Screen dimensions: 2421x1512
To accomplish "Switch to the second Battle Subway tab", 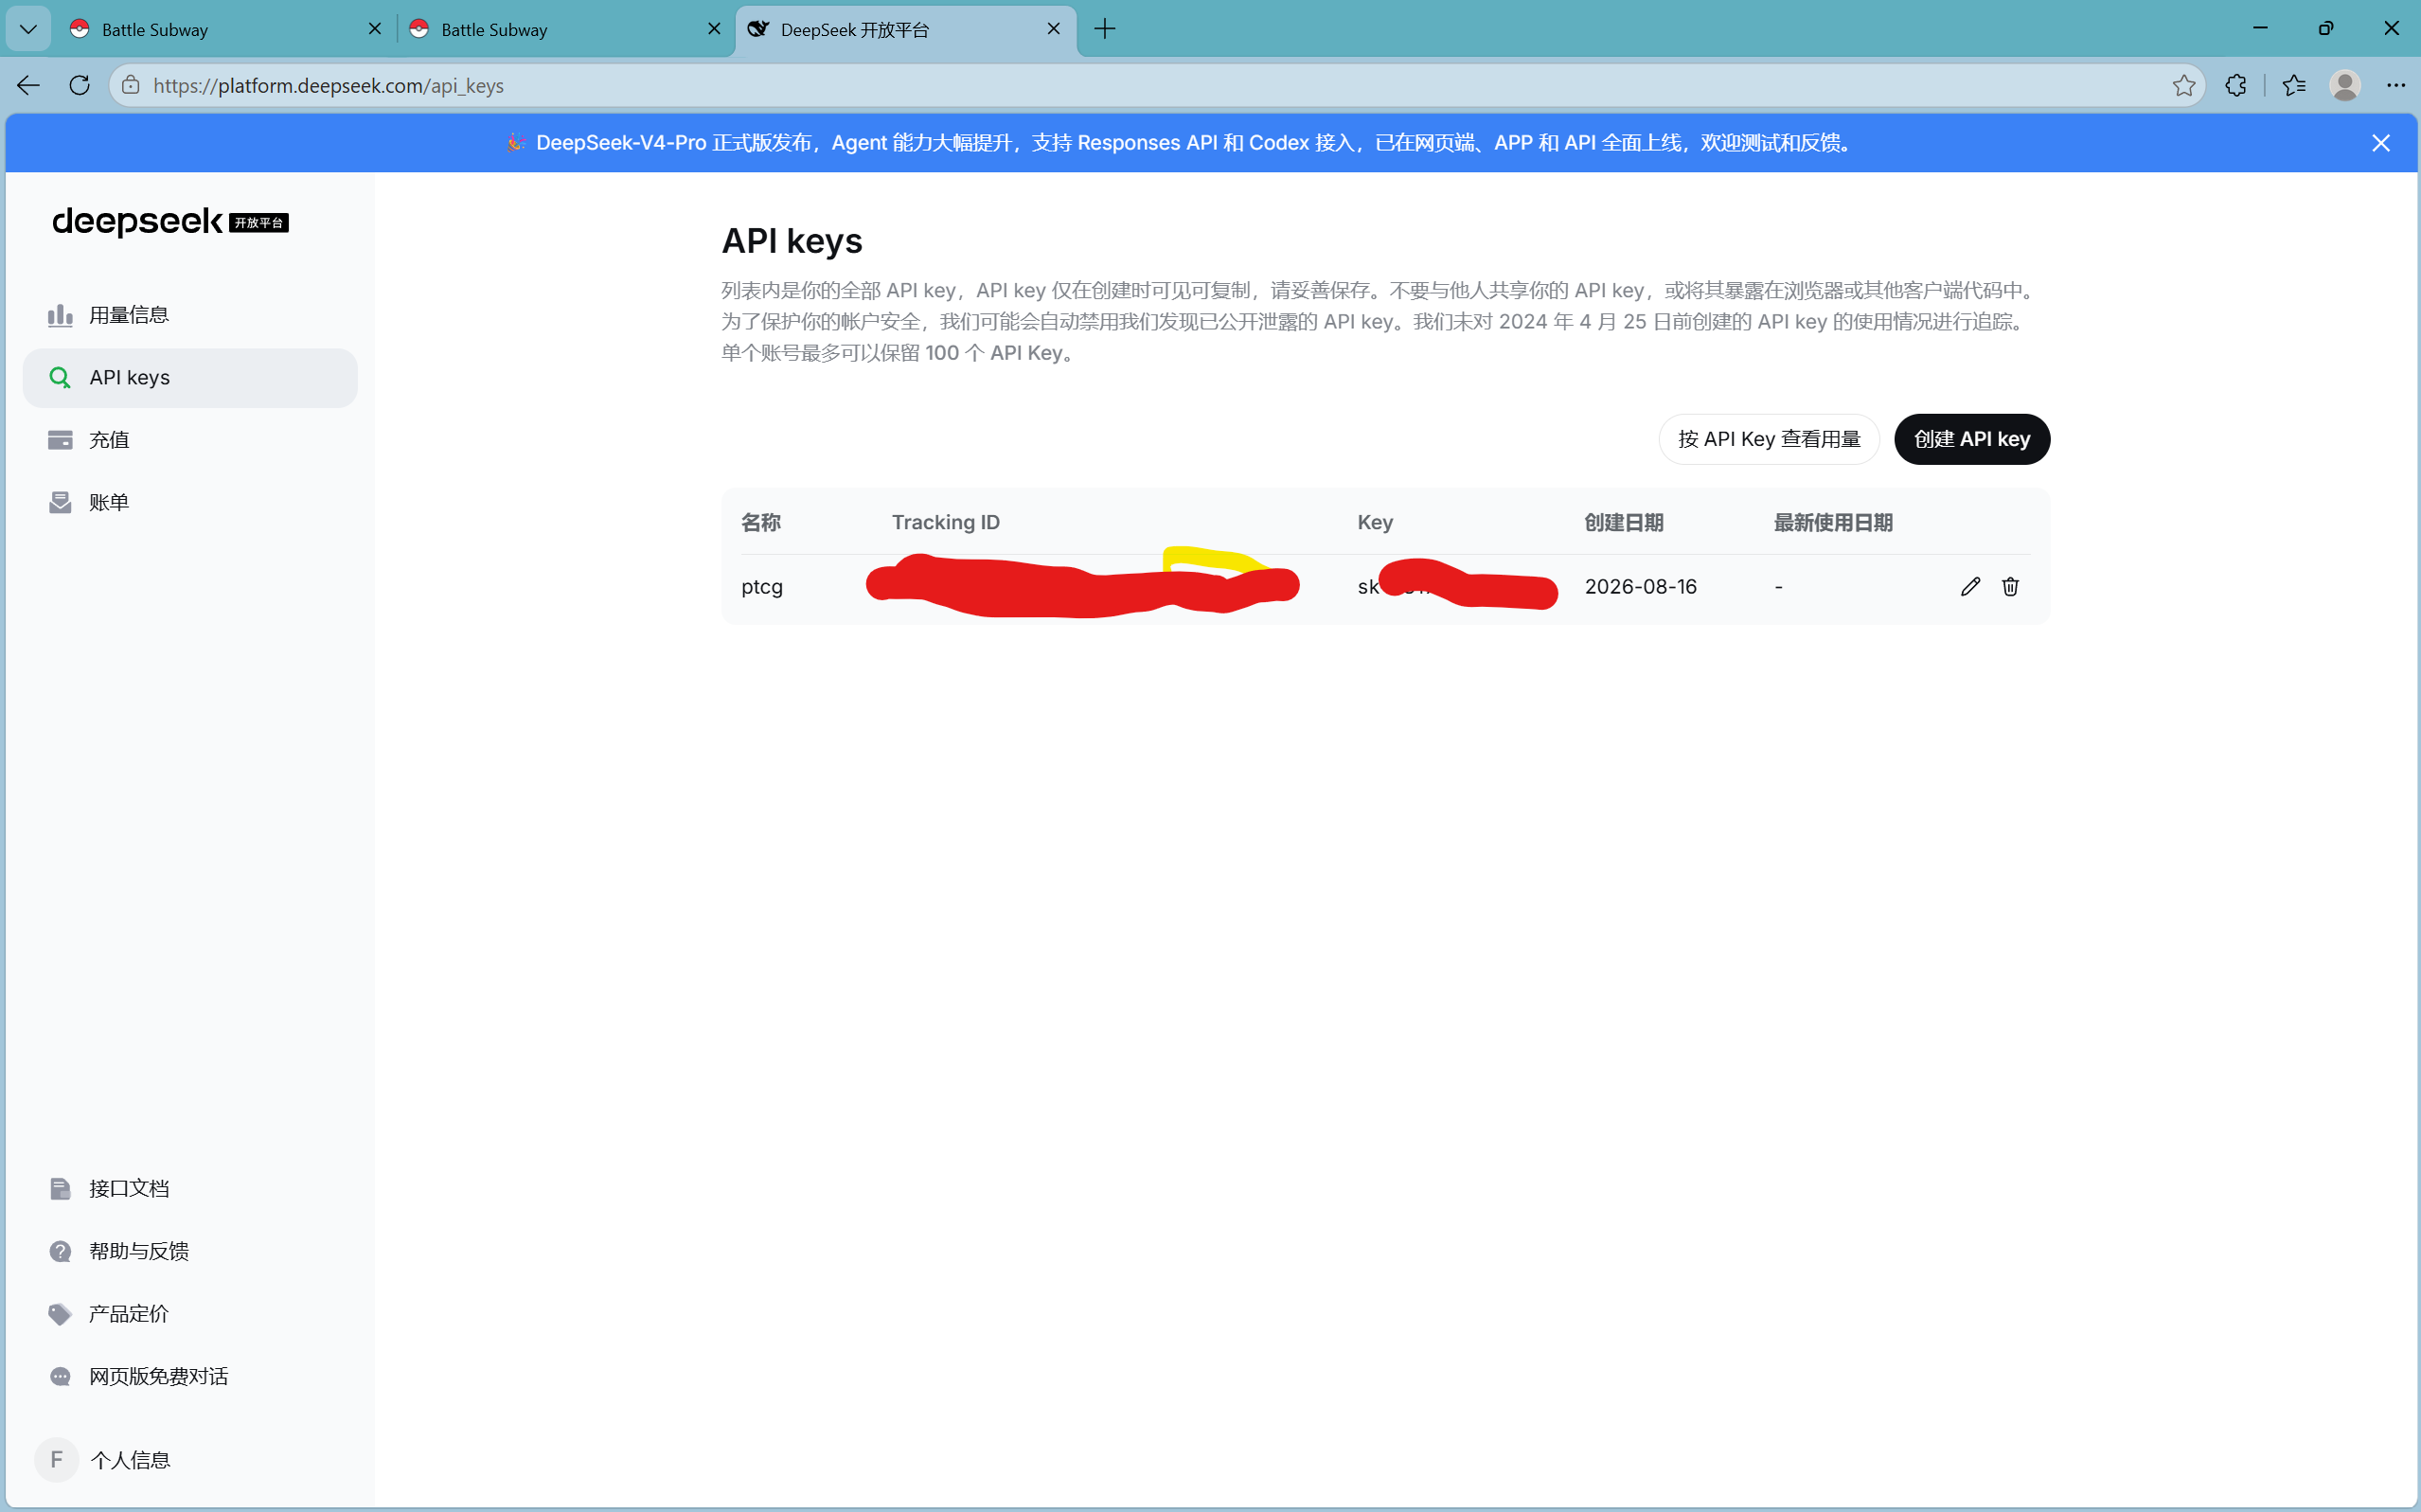I will 565,29.
